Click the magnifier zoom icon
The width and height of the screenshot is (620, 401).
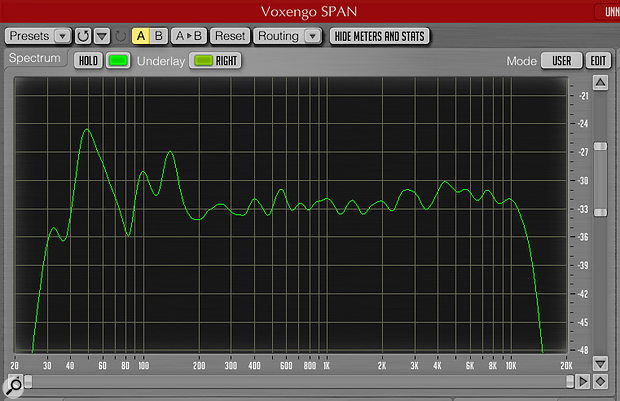coord(14,386)
